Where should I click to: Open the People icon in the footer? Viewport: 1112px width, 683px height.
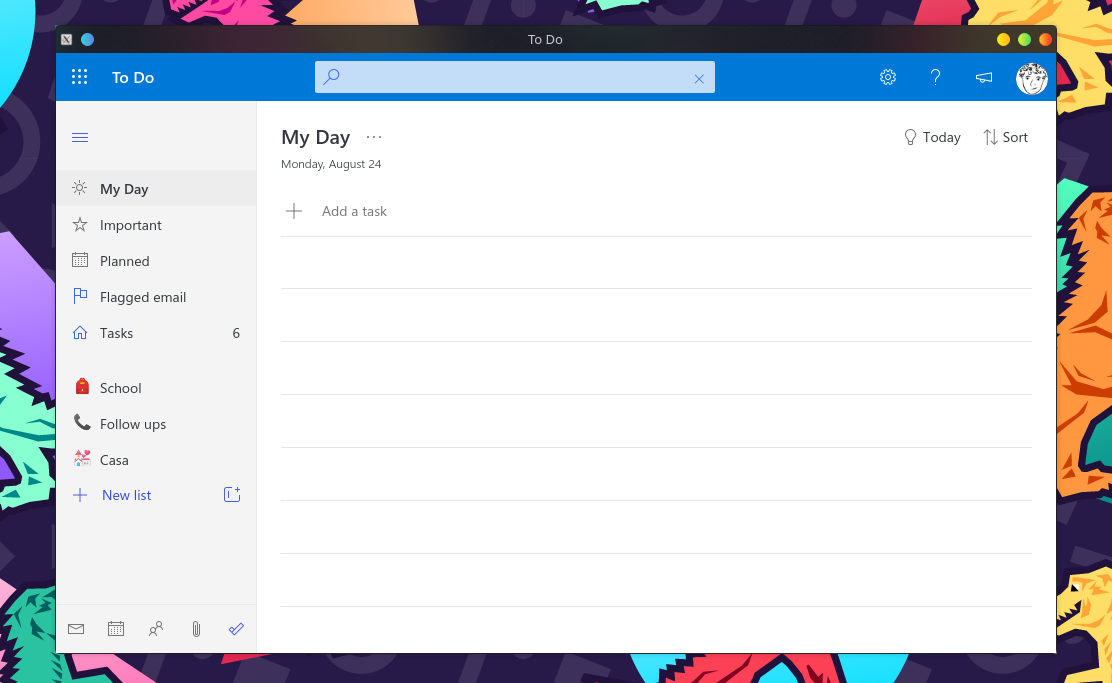pos(156,629)
